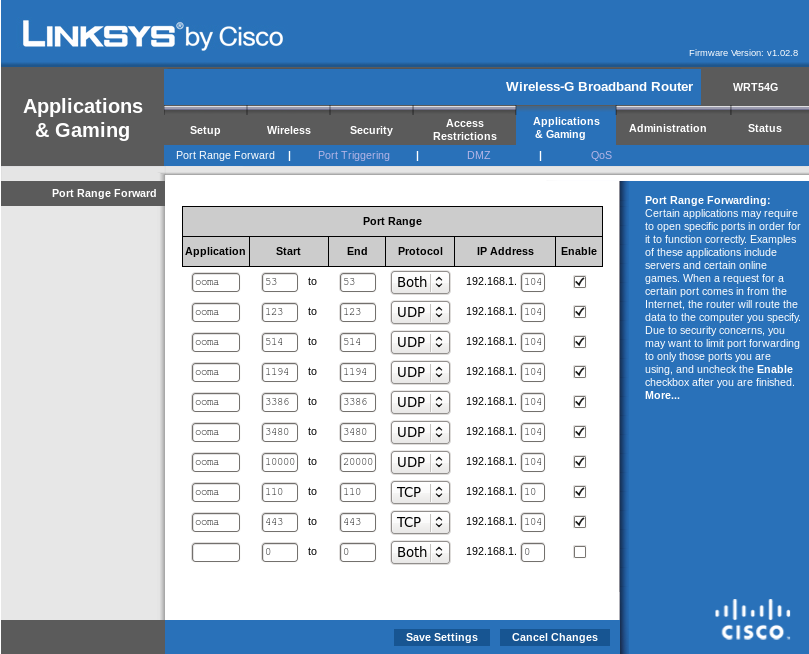Change protocol on port 110 TCP row

click(x=420, y=492)
